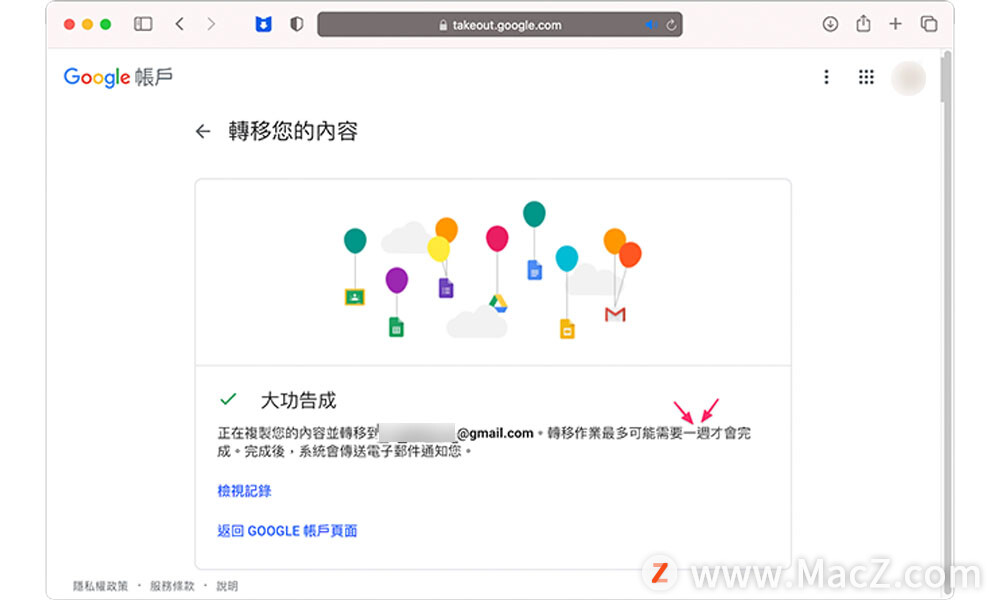The image size is (1000, 600).
Task: Open the Google apps grid launcher
Action: click(866, 77)
